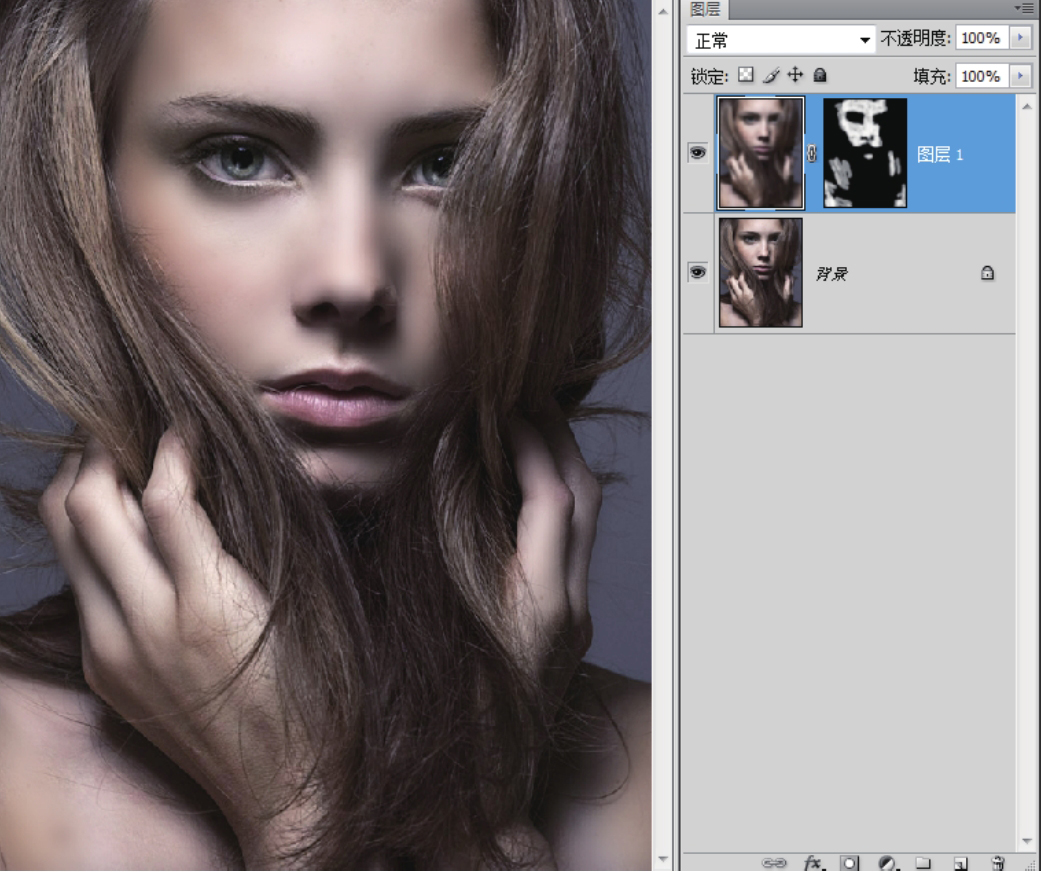Open the layer style fx menu
The image size is (1041, 872).
(812, 862)
